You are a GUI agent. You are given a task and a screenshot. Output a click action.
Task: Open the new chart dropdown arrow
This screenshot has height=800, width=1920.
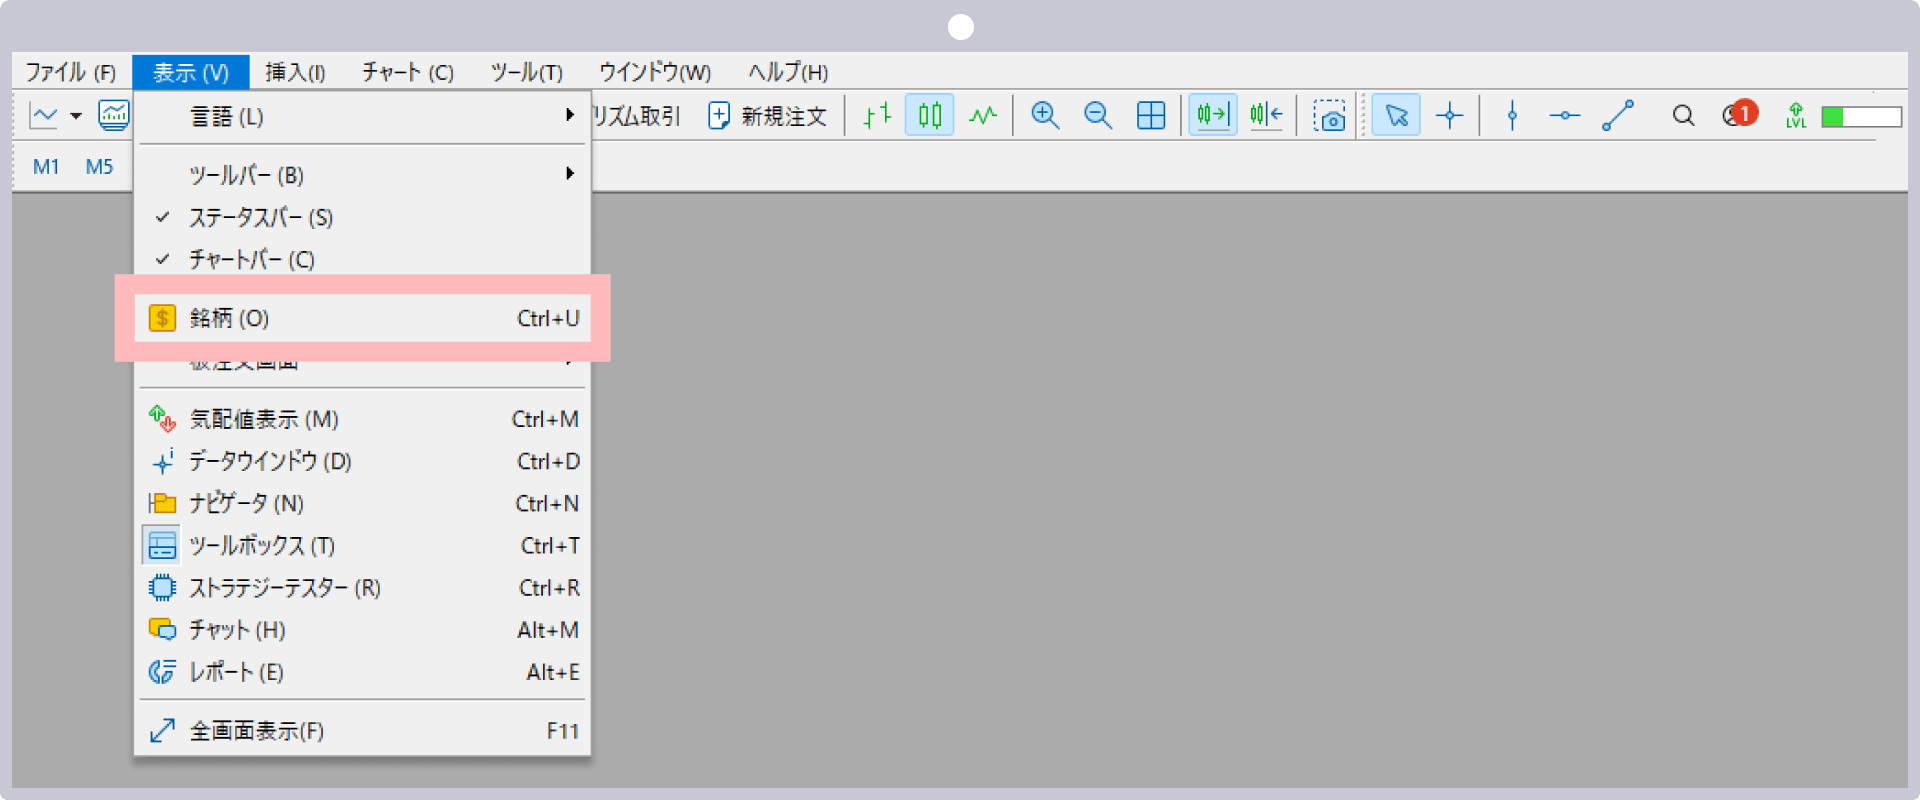point(76,116)
